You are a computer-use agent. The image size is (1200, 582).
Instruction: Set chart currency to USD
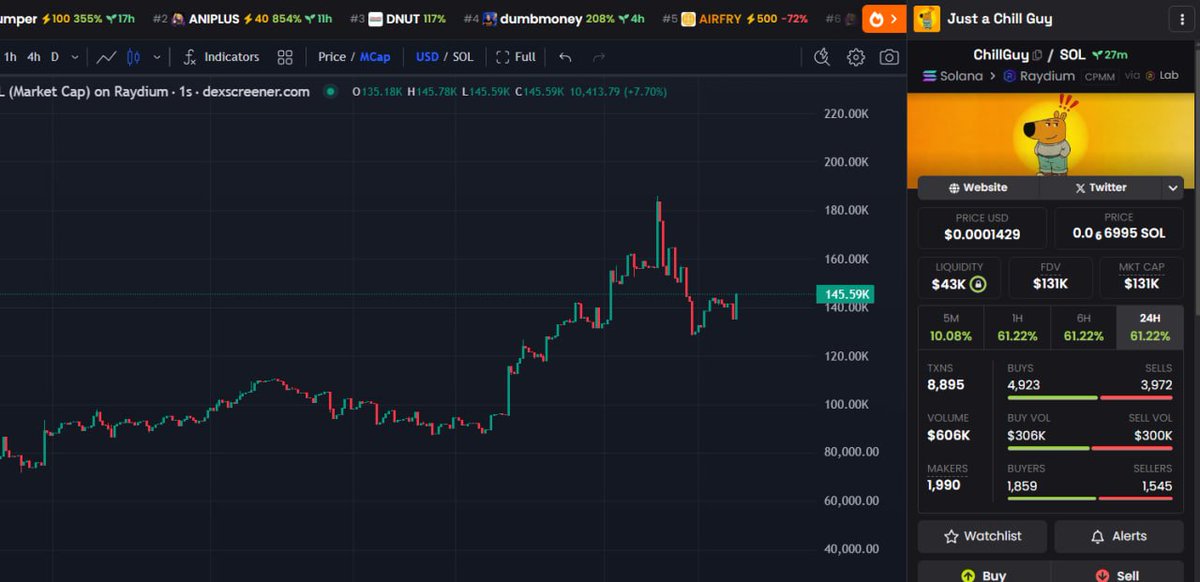(427, 57)
